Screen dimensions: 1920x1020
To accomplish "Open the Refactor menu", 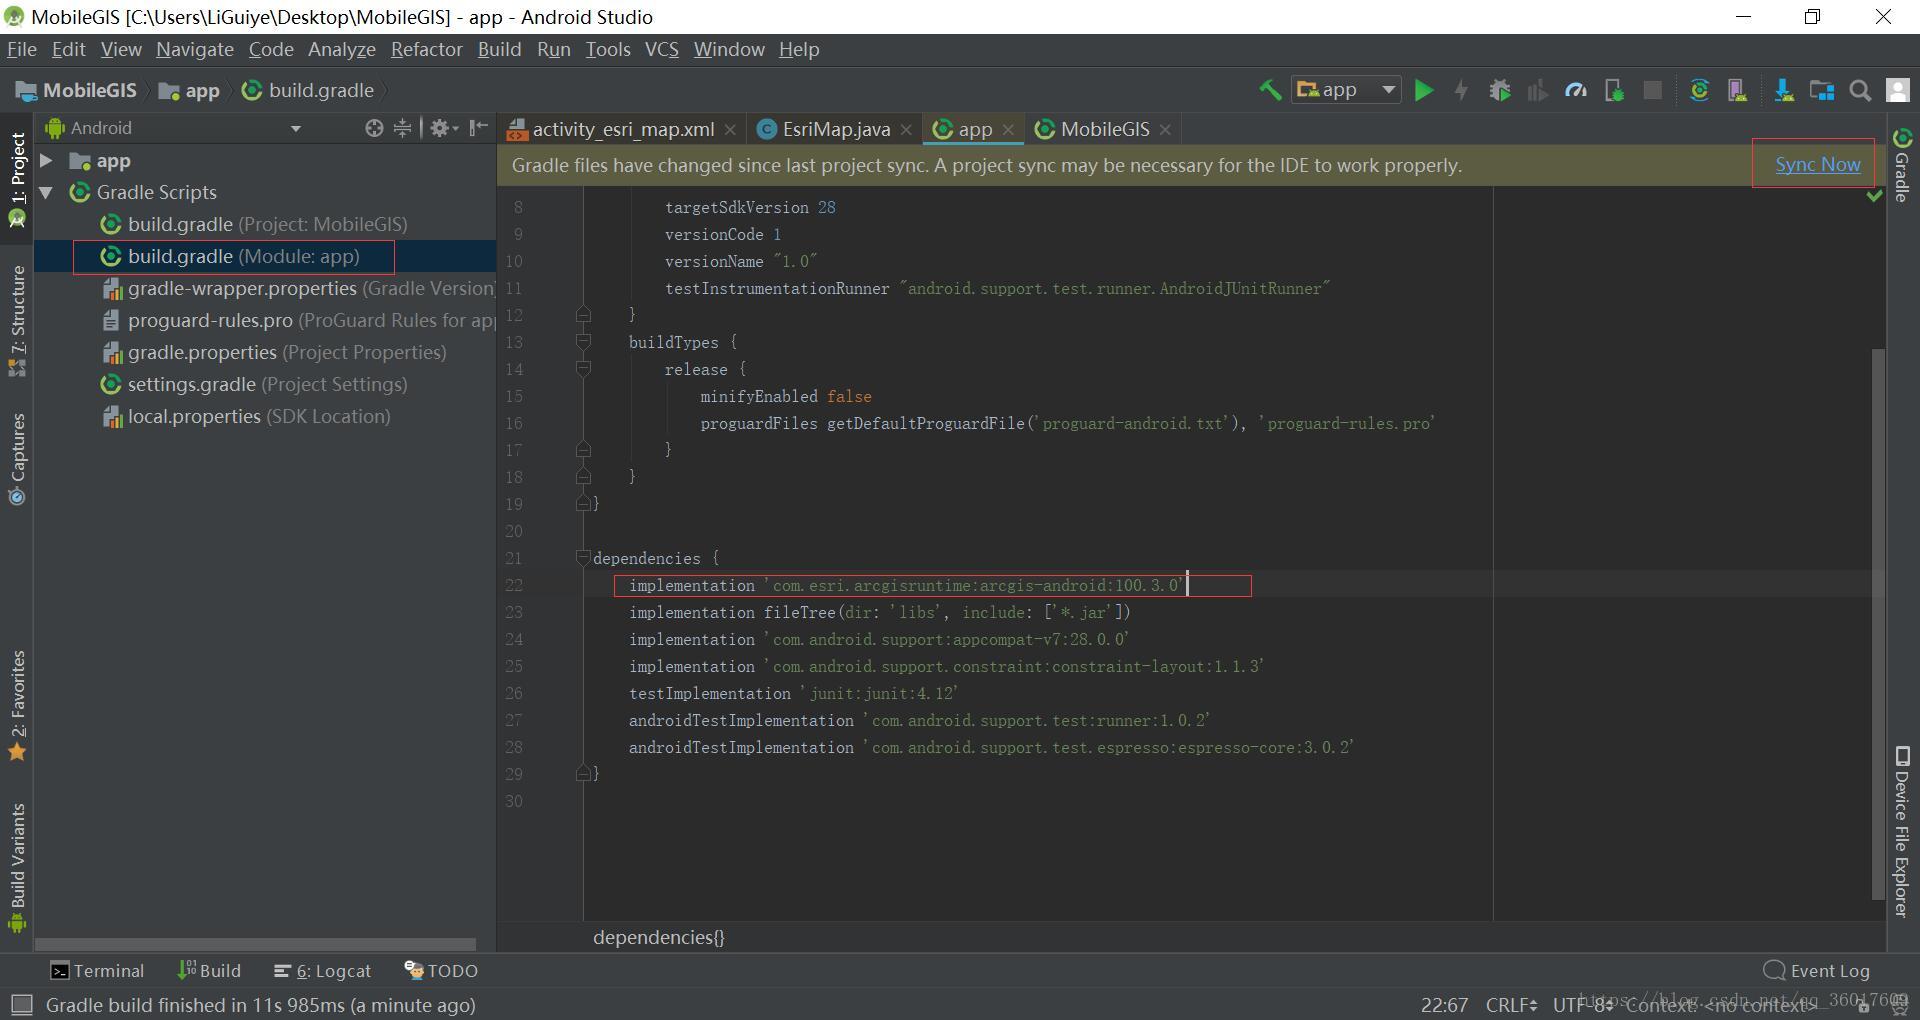I will 426,49.
